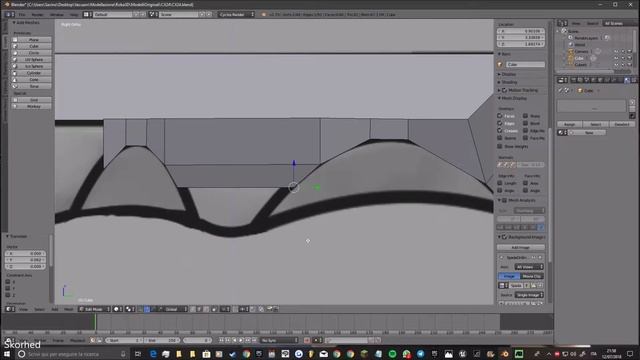Open the Windows Start menu
This screenshot has height=360, width=640.
(x=7, y=354)
